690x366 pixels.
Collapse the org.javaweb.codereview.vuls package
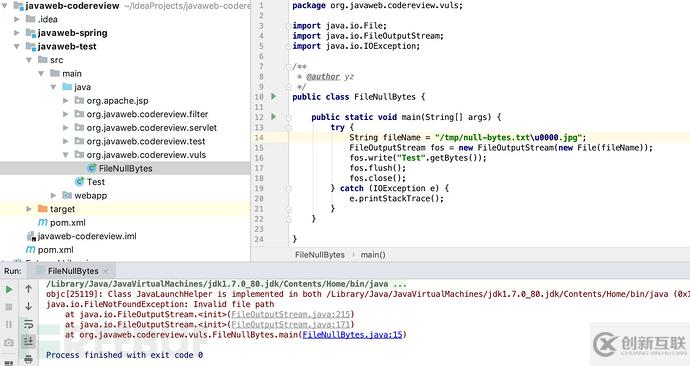(66, 155)
